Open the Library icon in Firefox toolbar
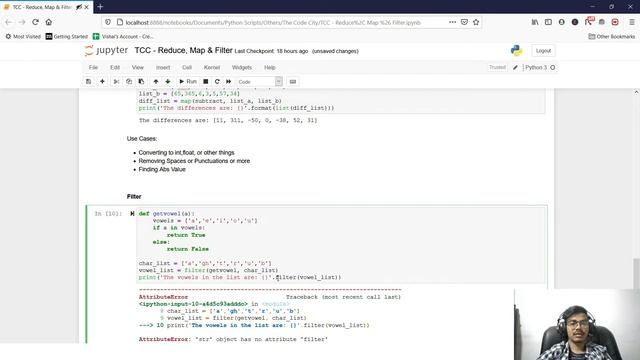Viewport: 640px width, 360px height. pos(535,22)
